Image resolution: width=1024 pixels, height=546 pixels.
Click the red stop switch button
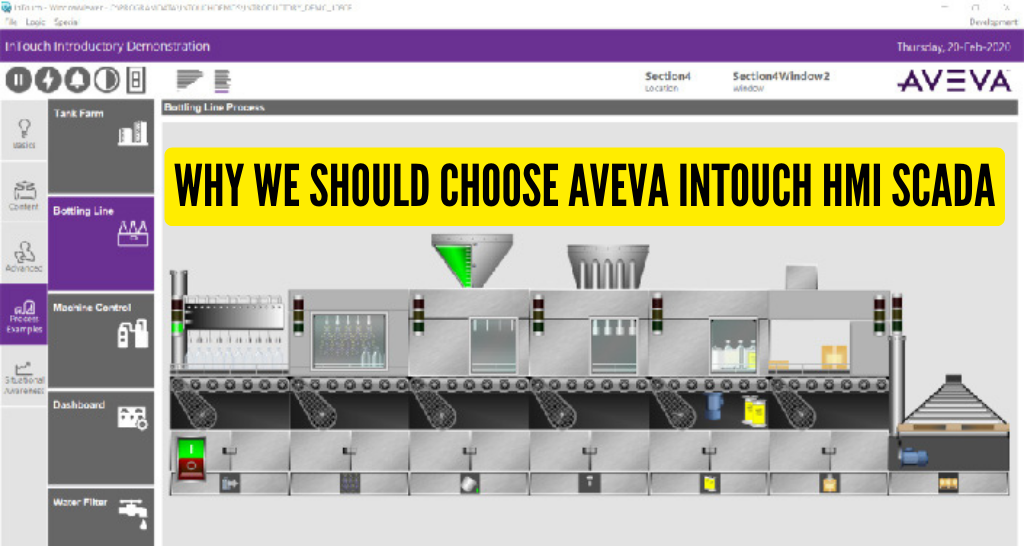pos(191,468)
